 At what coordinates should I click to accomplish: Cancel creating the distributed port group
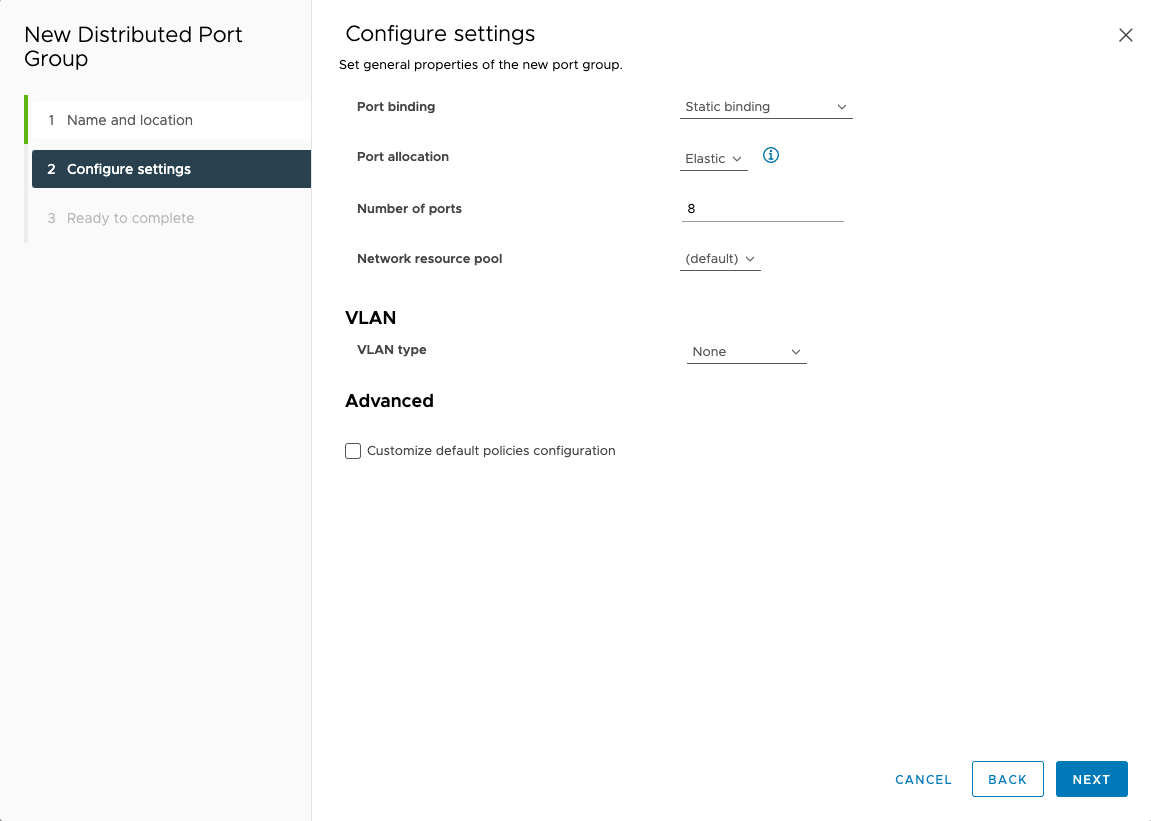922,779
